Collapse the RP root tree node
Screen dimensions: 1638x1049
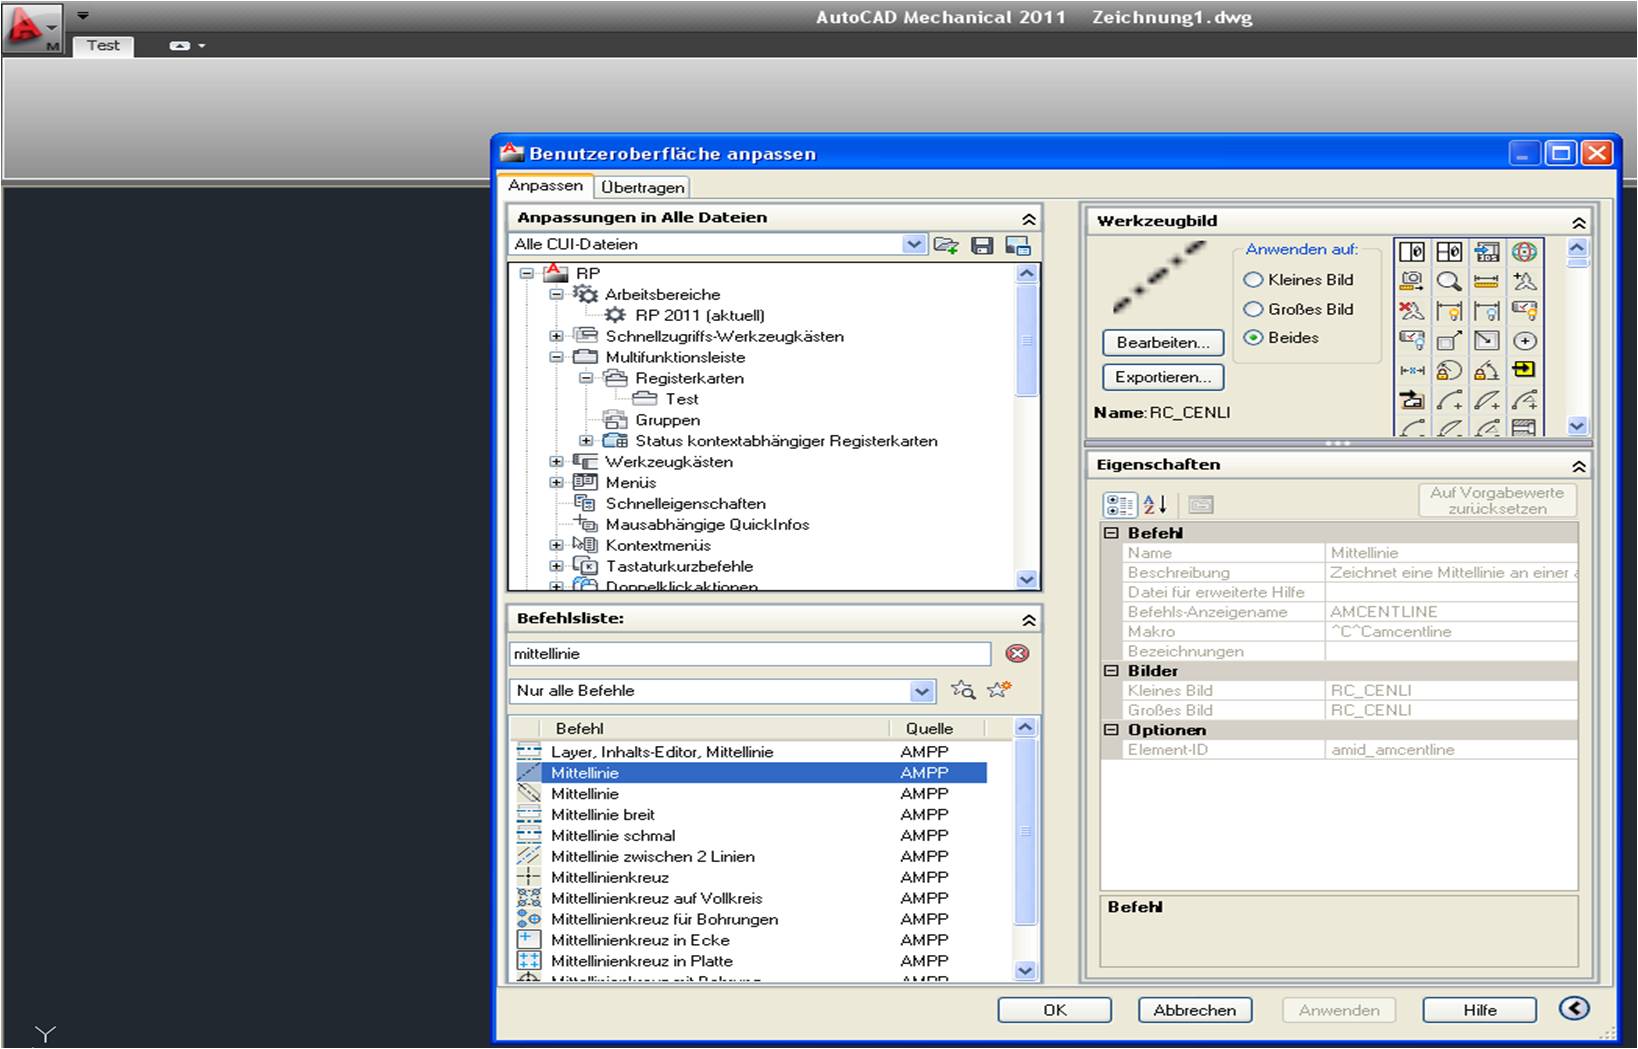tap(526, 273)
